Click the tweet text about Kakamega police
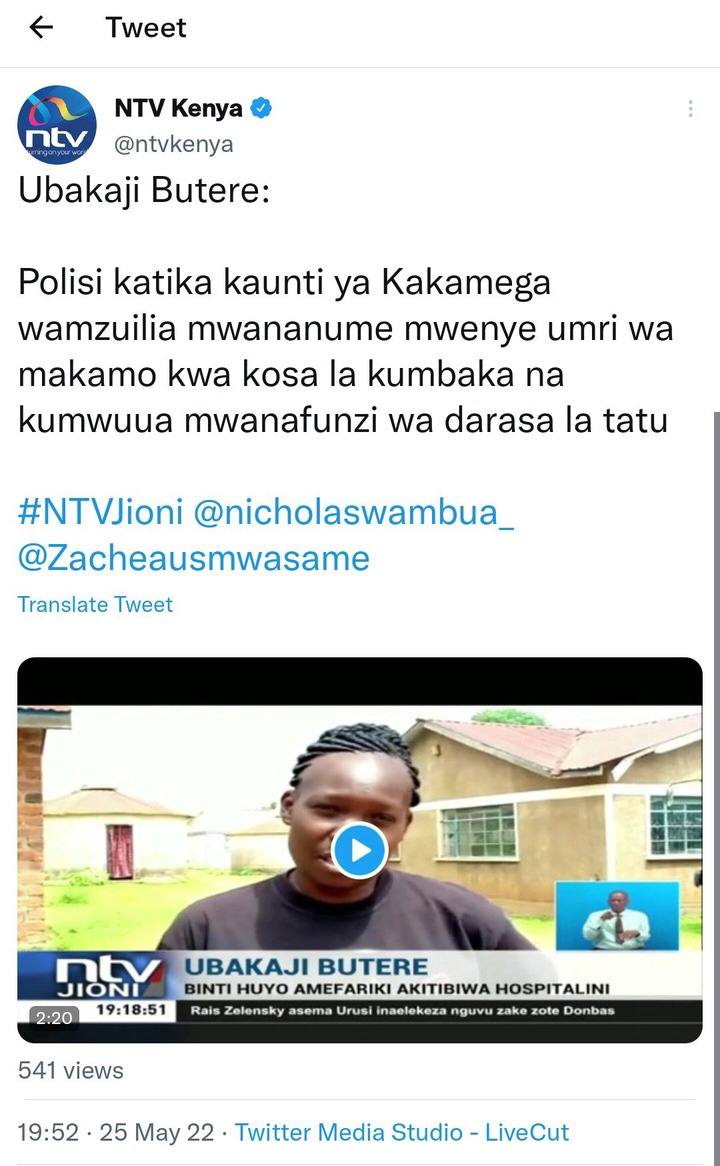Image resolution: width=720 pixels, height=1166 pixels. pos(345,351)
